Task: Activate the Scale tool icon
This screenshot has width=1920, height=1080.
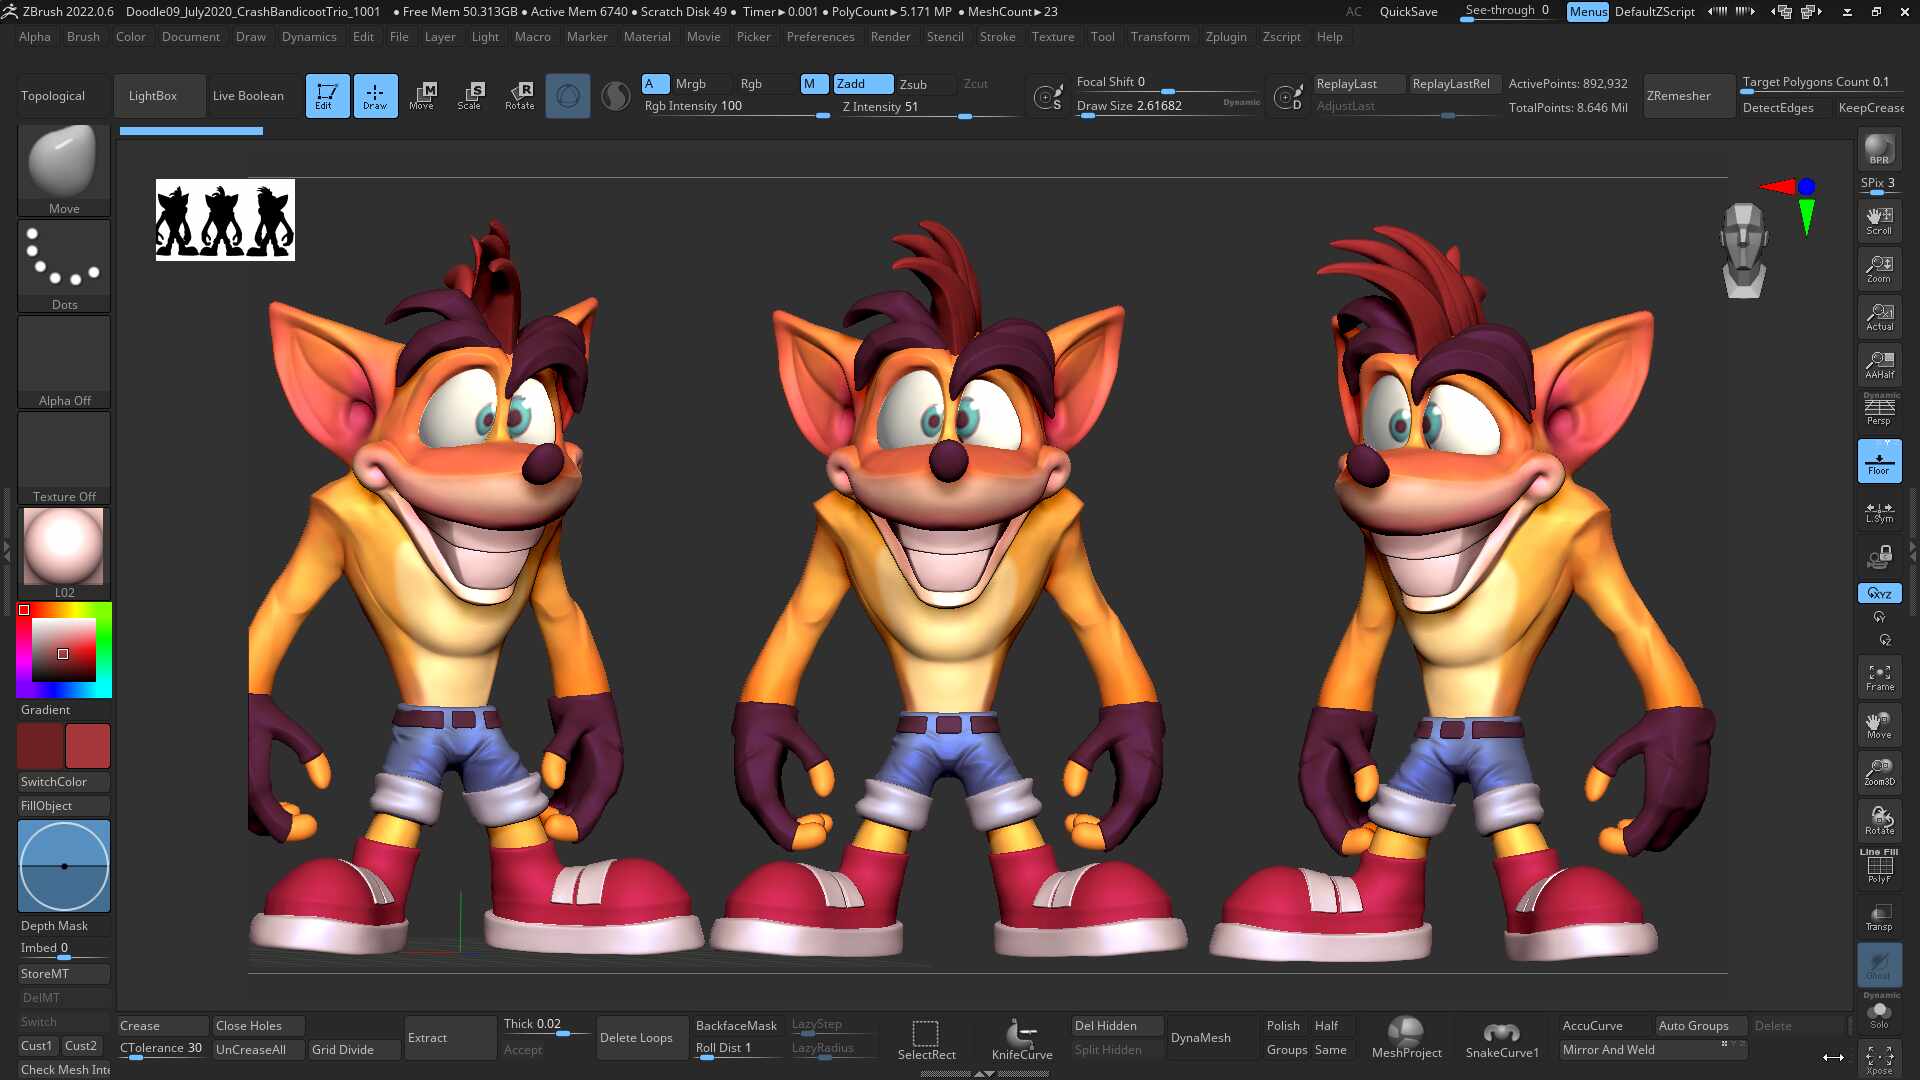Action: 469,96
